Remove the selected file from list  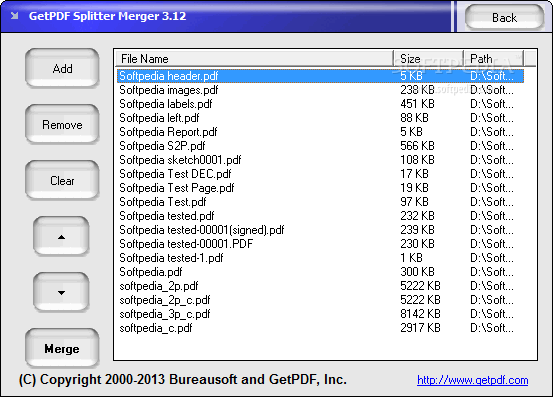pos(62,124)
